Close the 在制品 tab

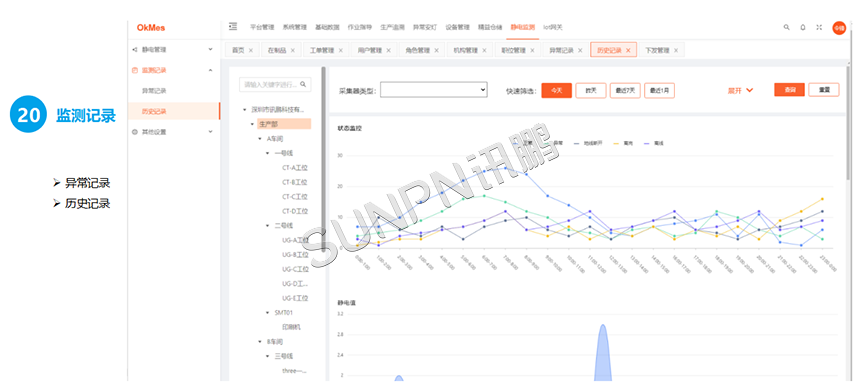(292, 50)
